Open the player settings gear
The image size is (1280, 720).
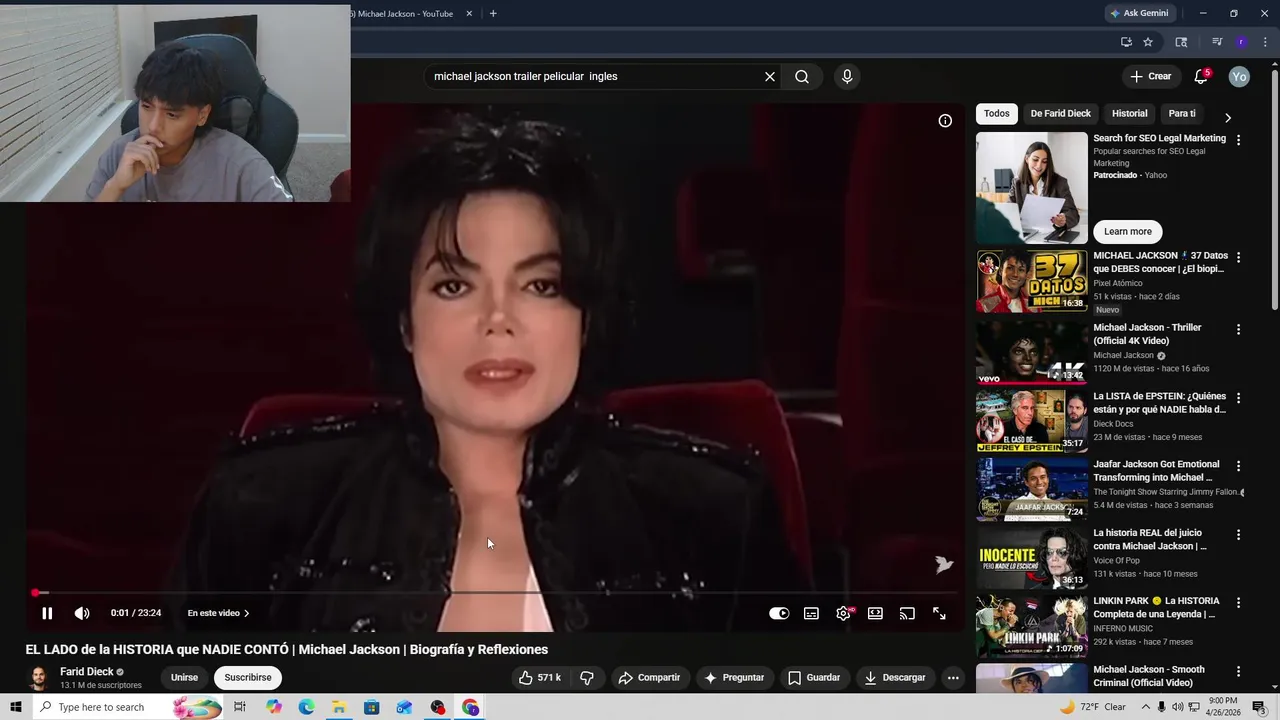click(844, 613)
